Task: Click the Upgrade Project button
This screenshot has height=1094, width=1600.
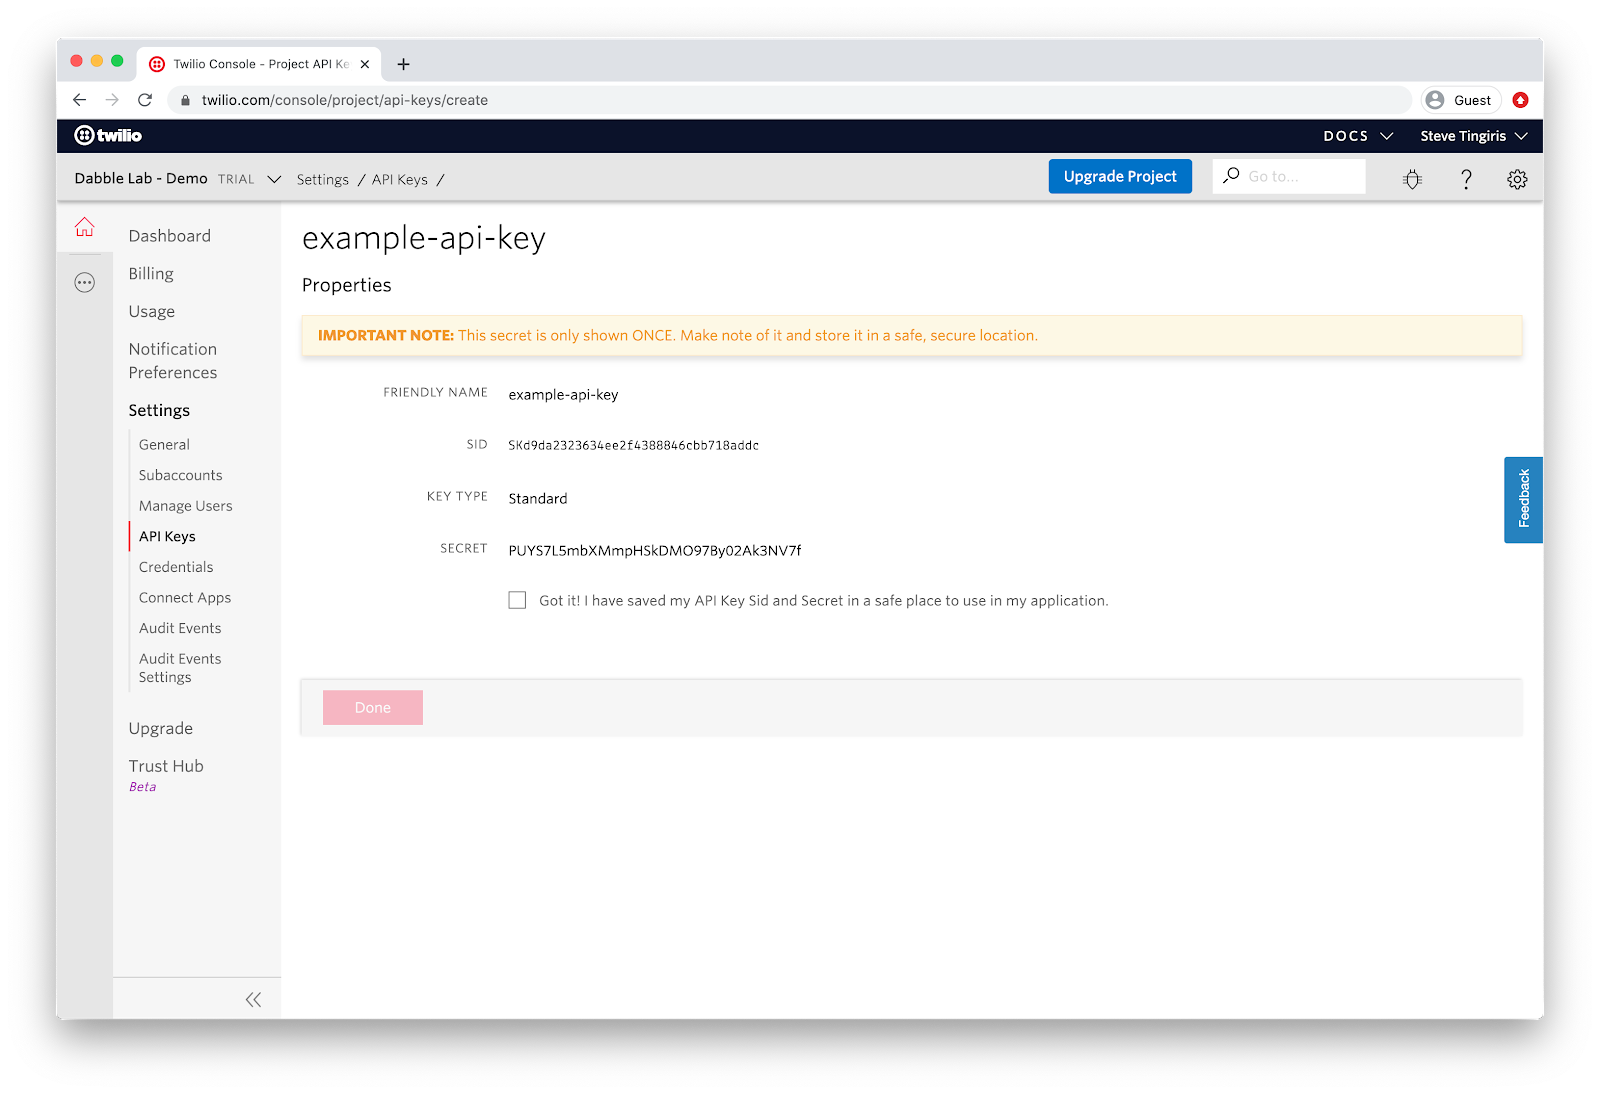Action: click(x=1120, y=176)
